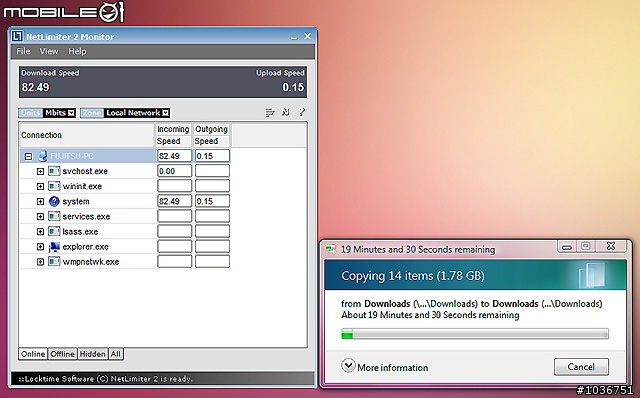This screenshot has width=640, height=398.
Task: Click the wmpnetwk.exe process icon
Action: tap(54, 262)
